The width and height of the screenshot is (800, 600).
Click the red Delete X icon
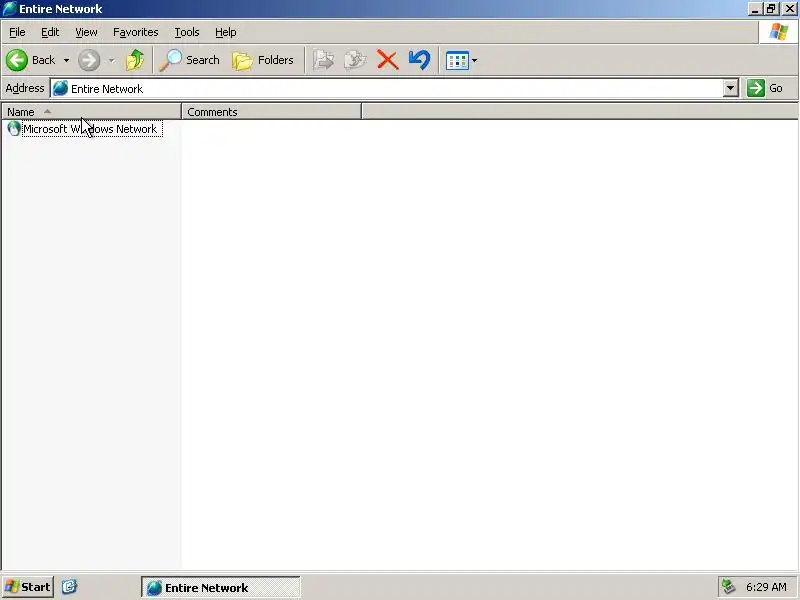[x=387, y=60]
